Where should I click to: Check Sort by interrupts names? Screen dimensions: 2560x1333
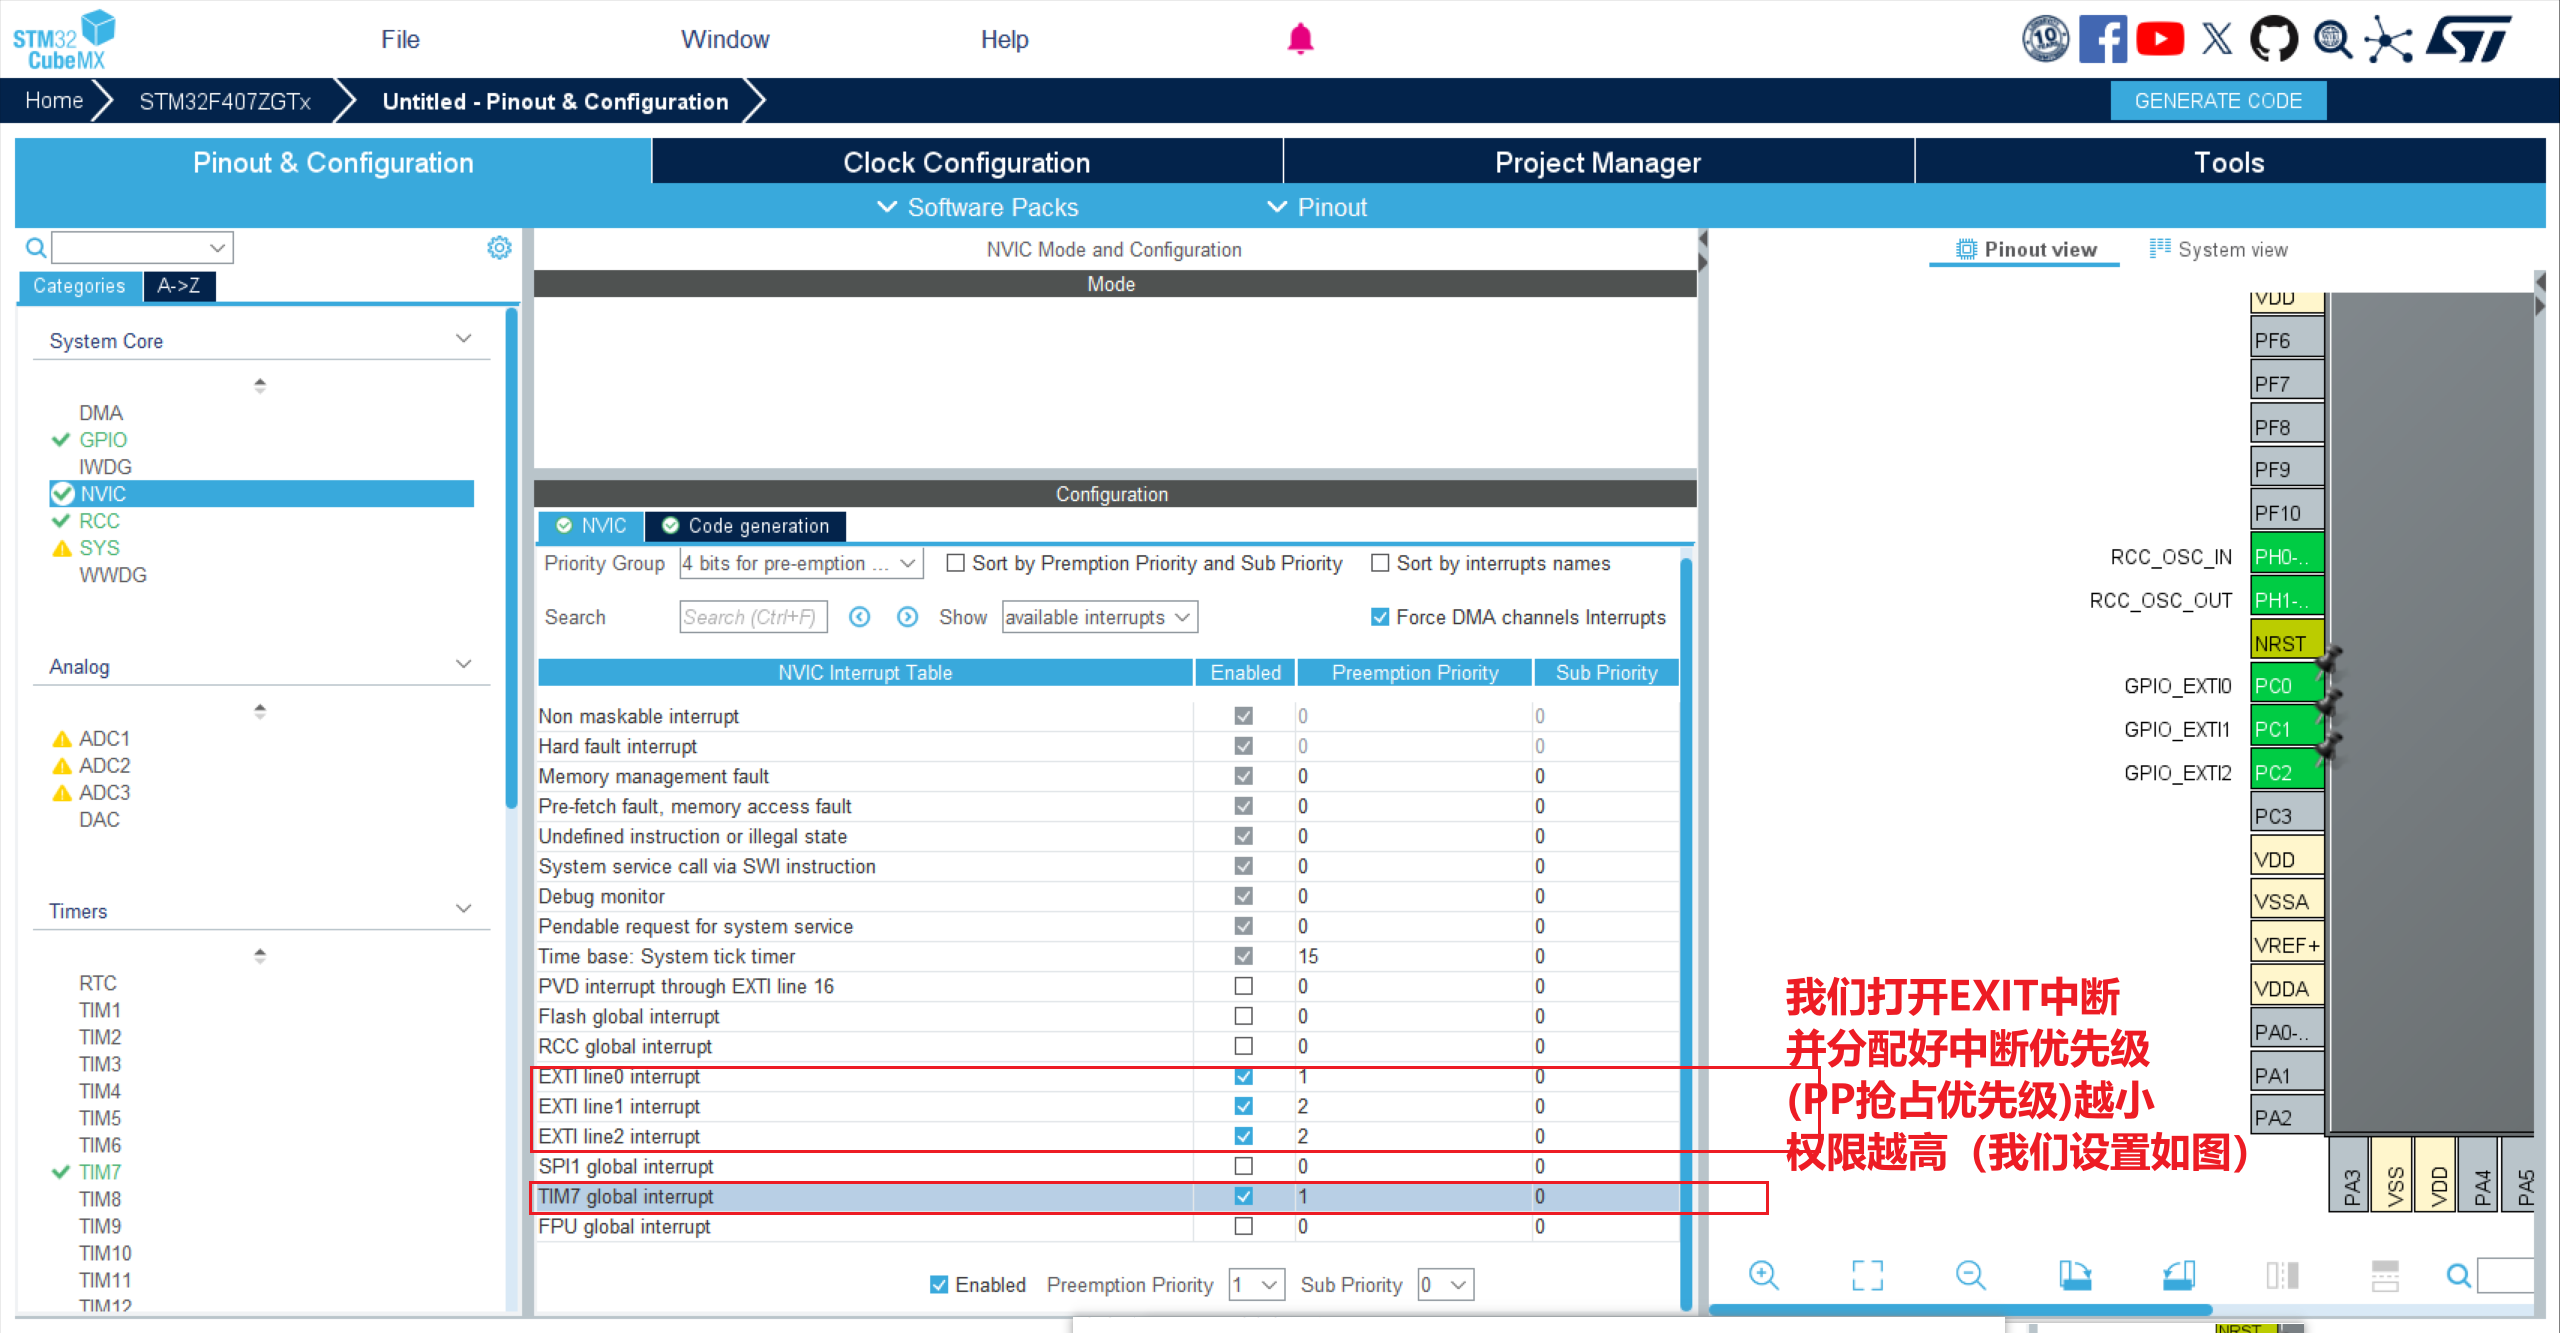tap(1380, 563)
